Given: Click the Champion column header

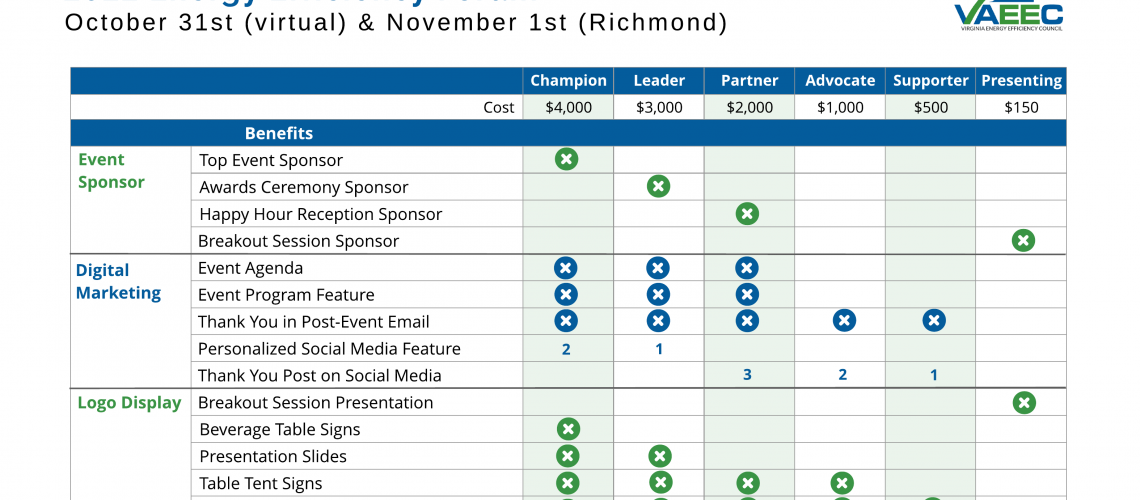Looking at the screenshot, I should (568, 81).
